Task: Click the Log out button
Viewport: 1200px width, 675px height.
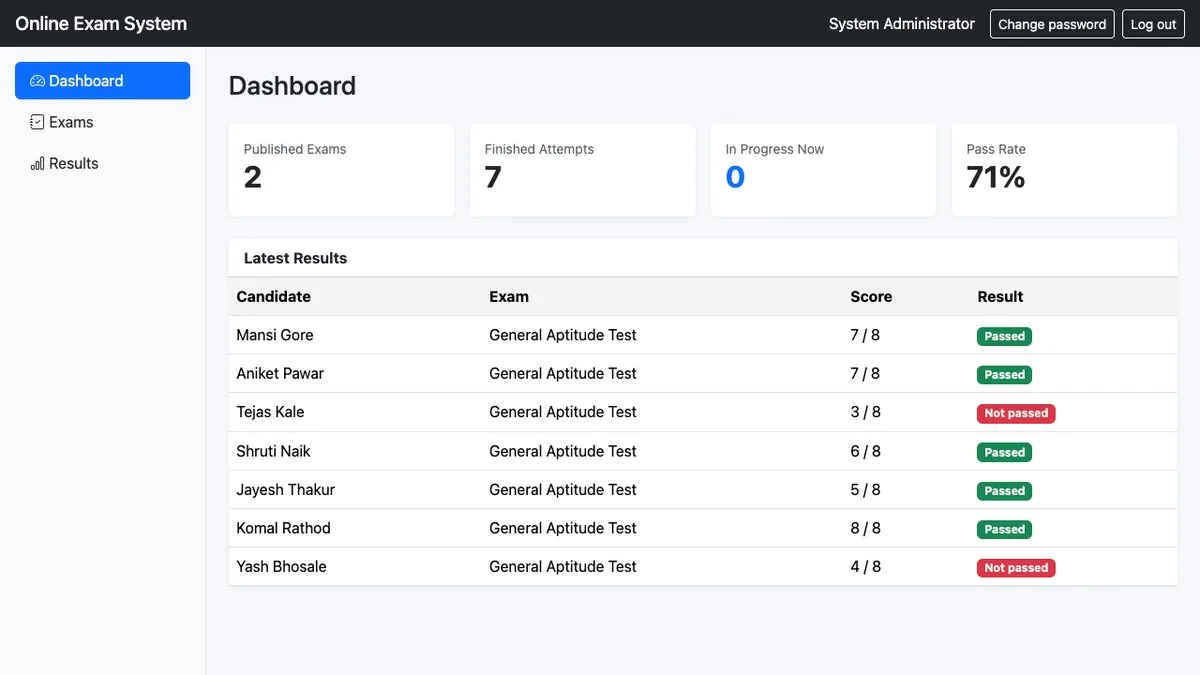Action: 1153,24
